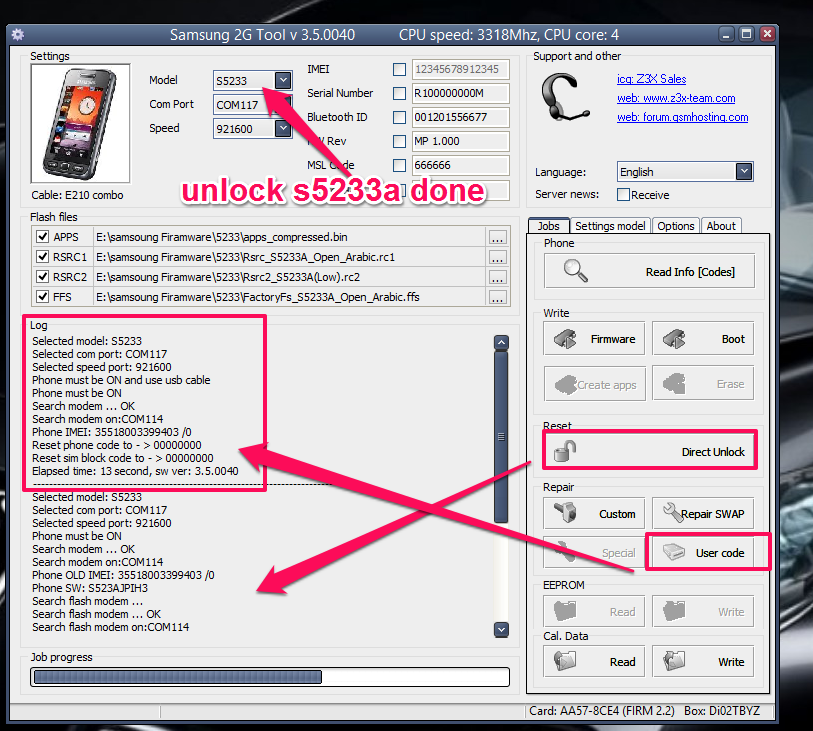This screenshot has height=731, width=813.
Task: Click the Read Info magnifier icon
Action: point(576,271)
